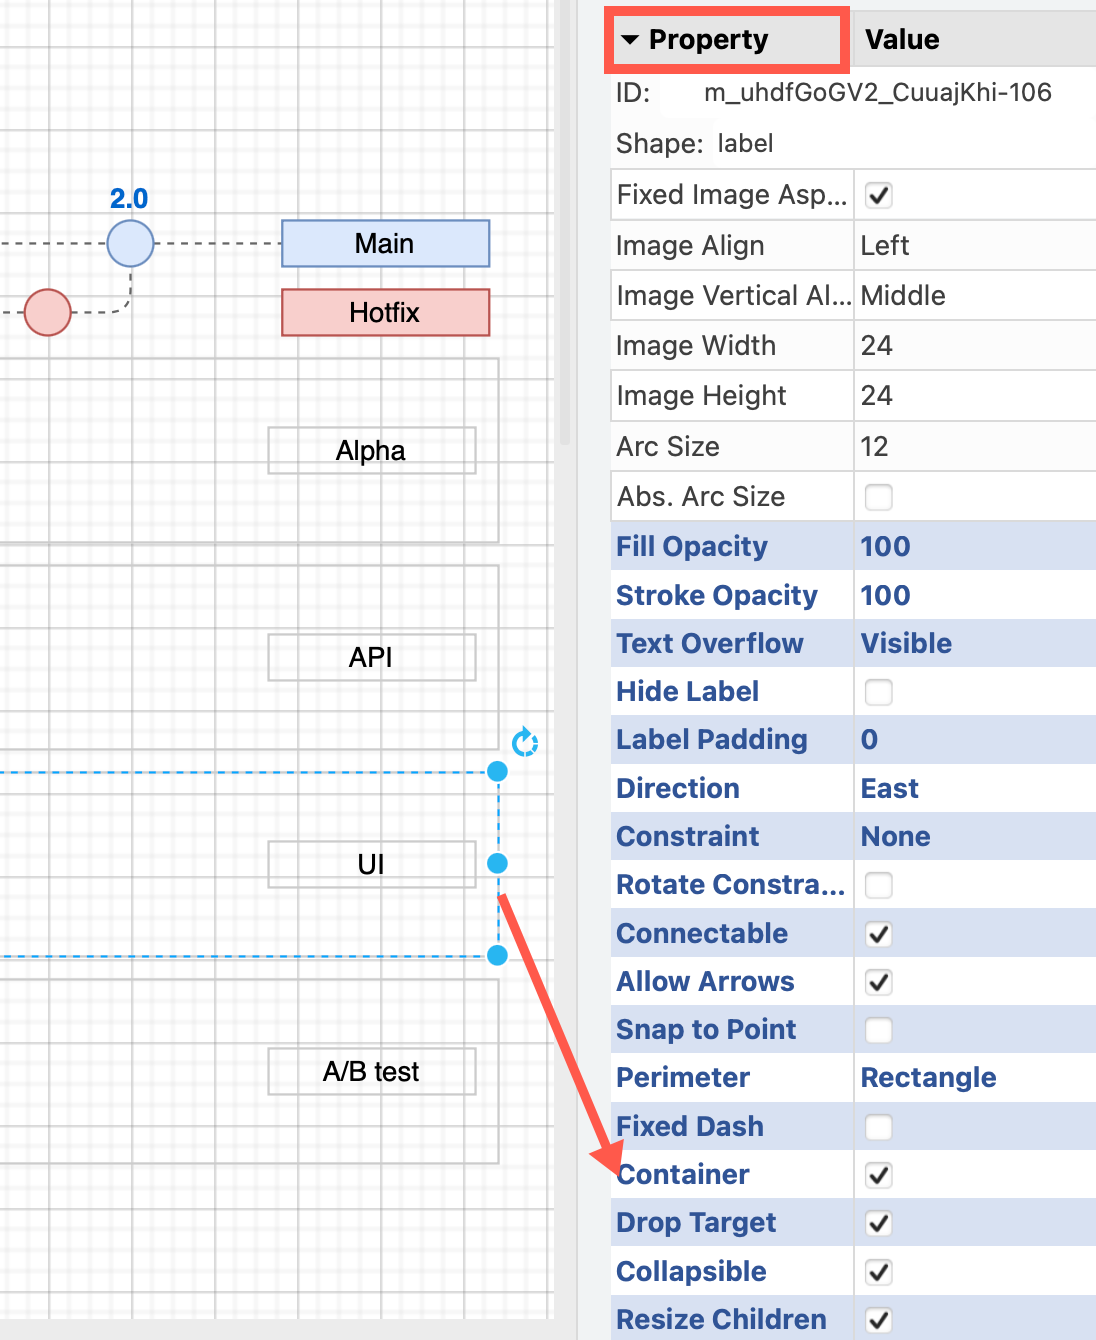Click the rotate handle above the UI shape
Viewport: 1096px width, 1340px height.
tap(524, 742)
